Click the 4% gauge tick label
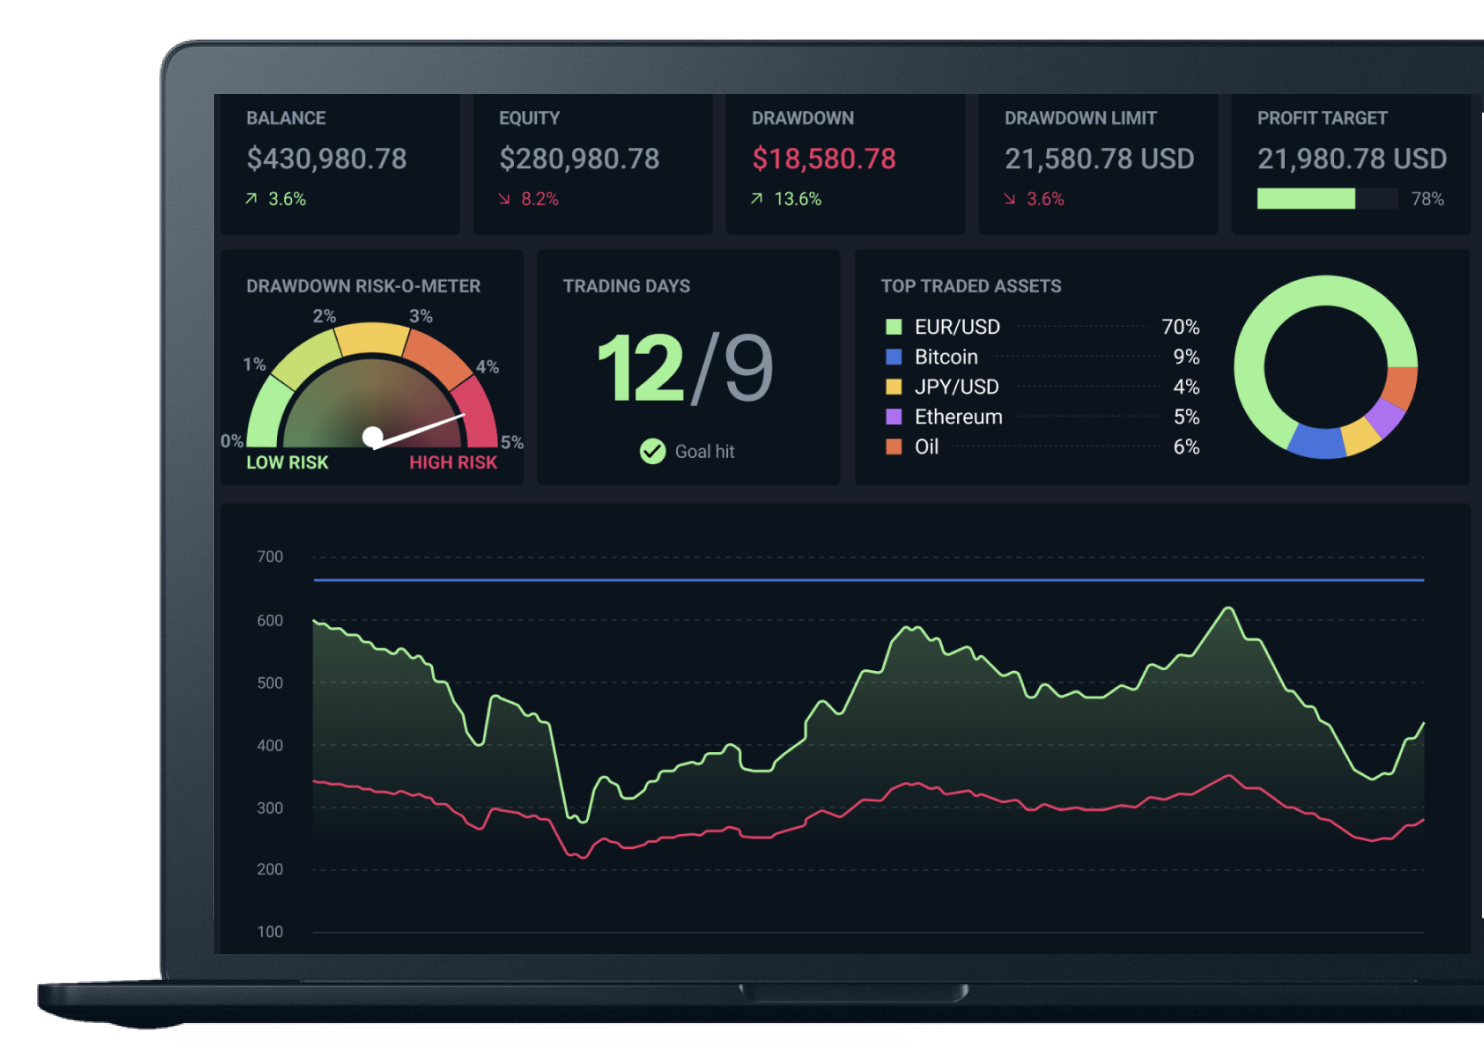 (x=487, y=367)
